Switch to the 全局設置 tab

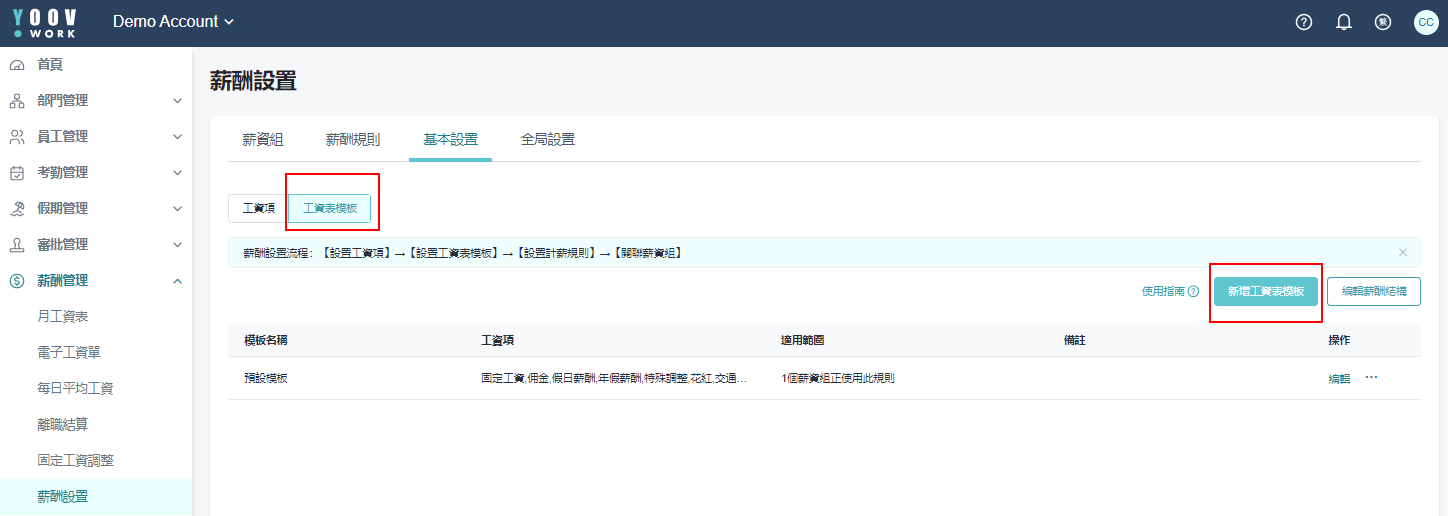pos(547,140)
